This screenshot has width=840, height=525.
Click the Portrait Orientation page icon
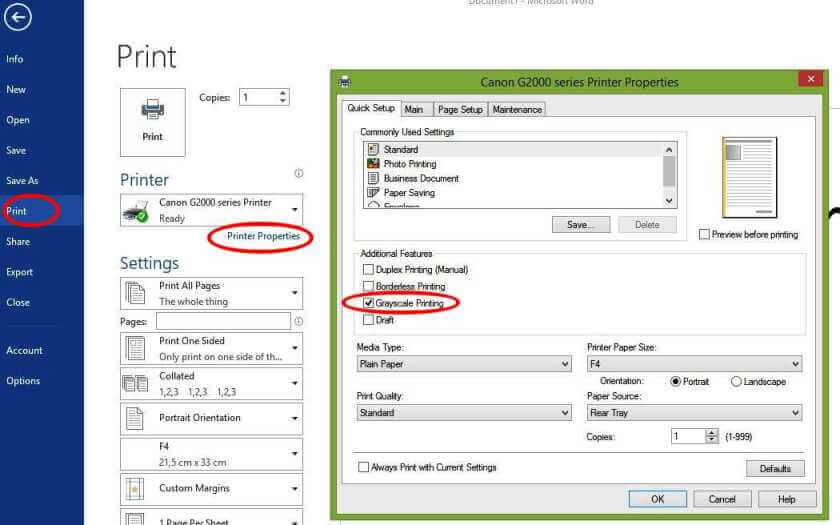(x=135, y=418)
